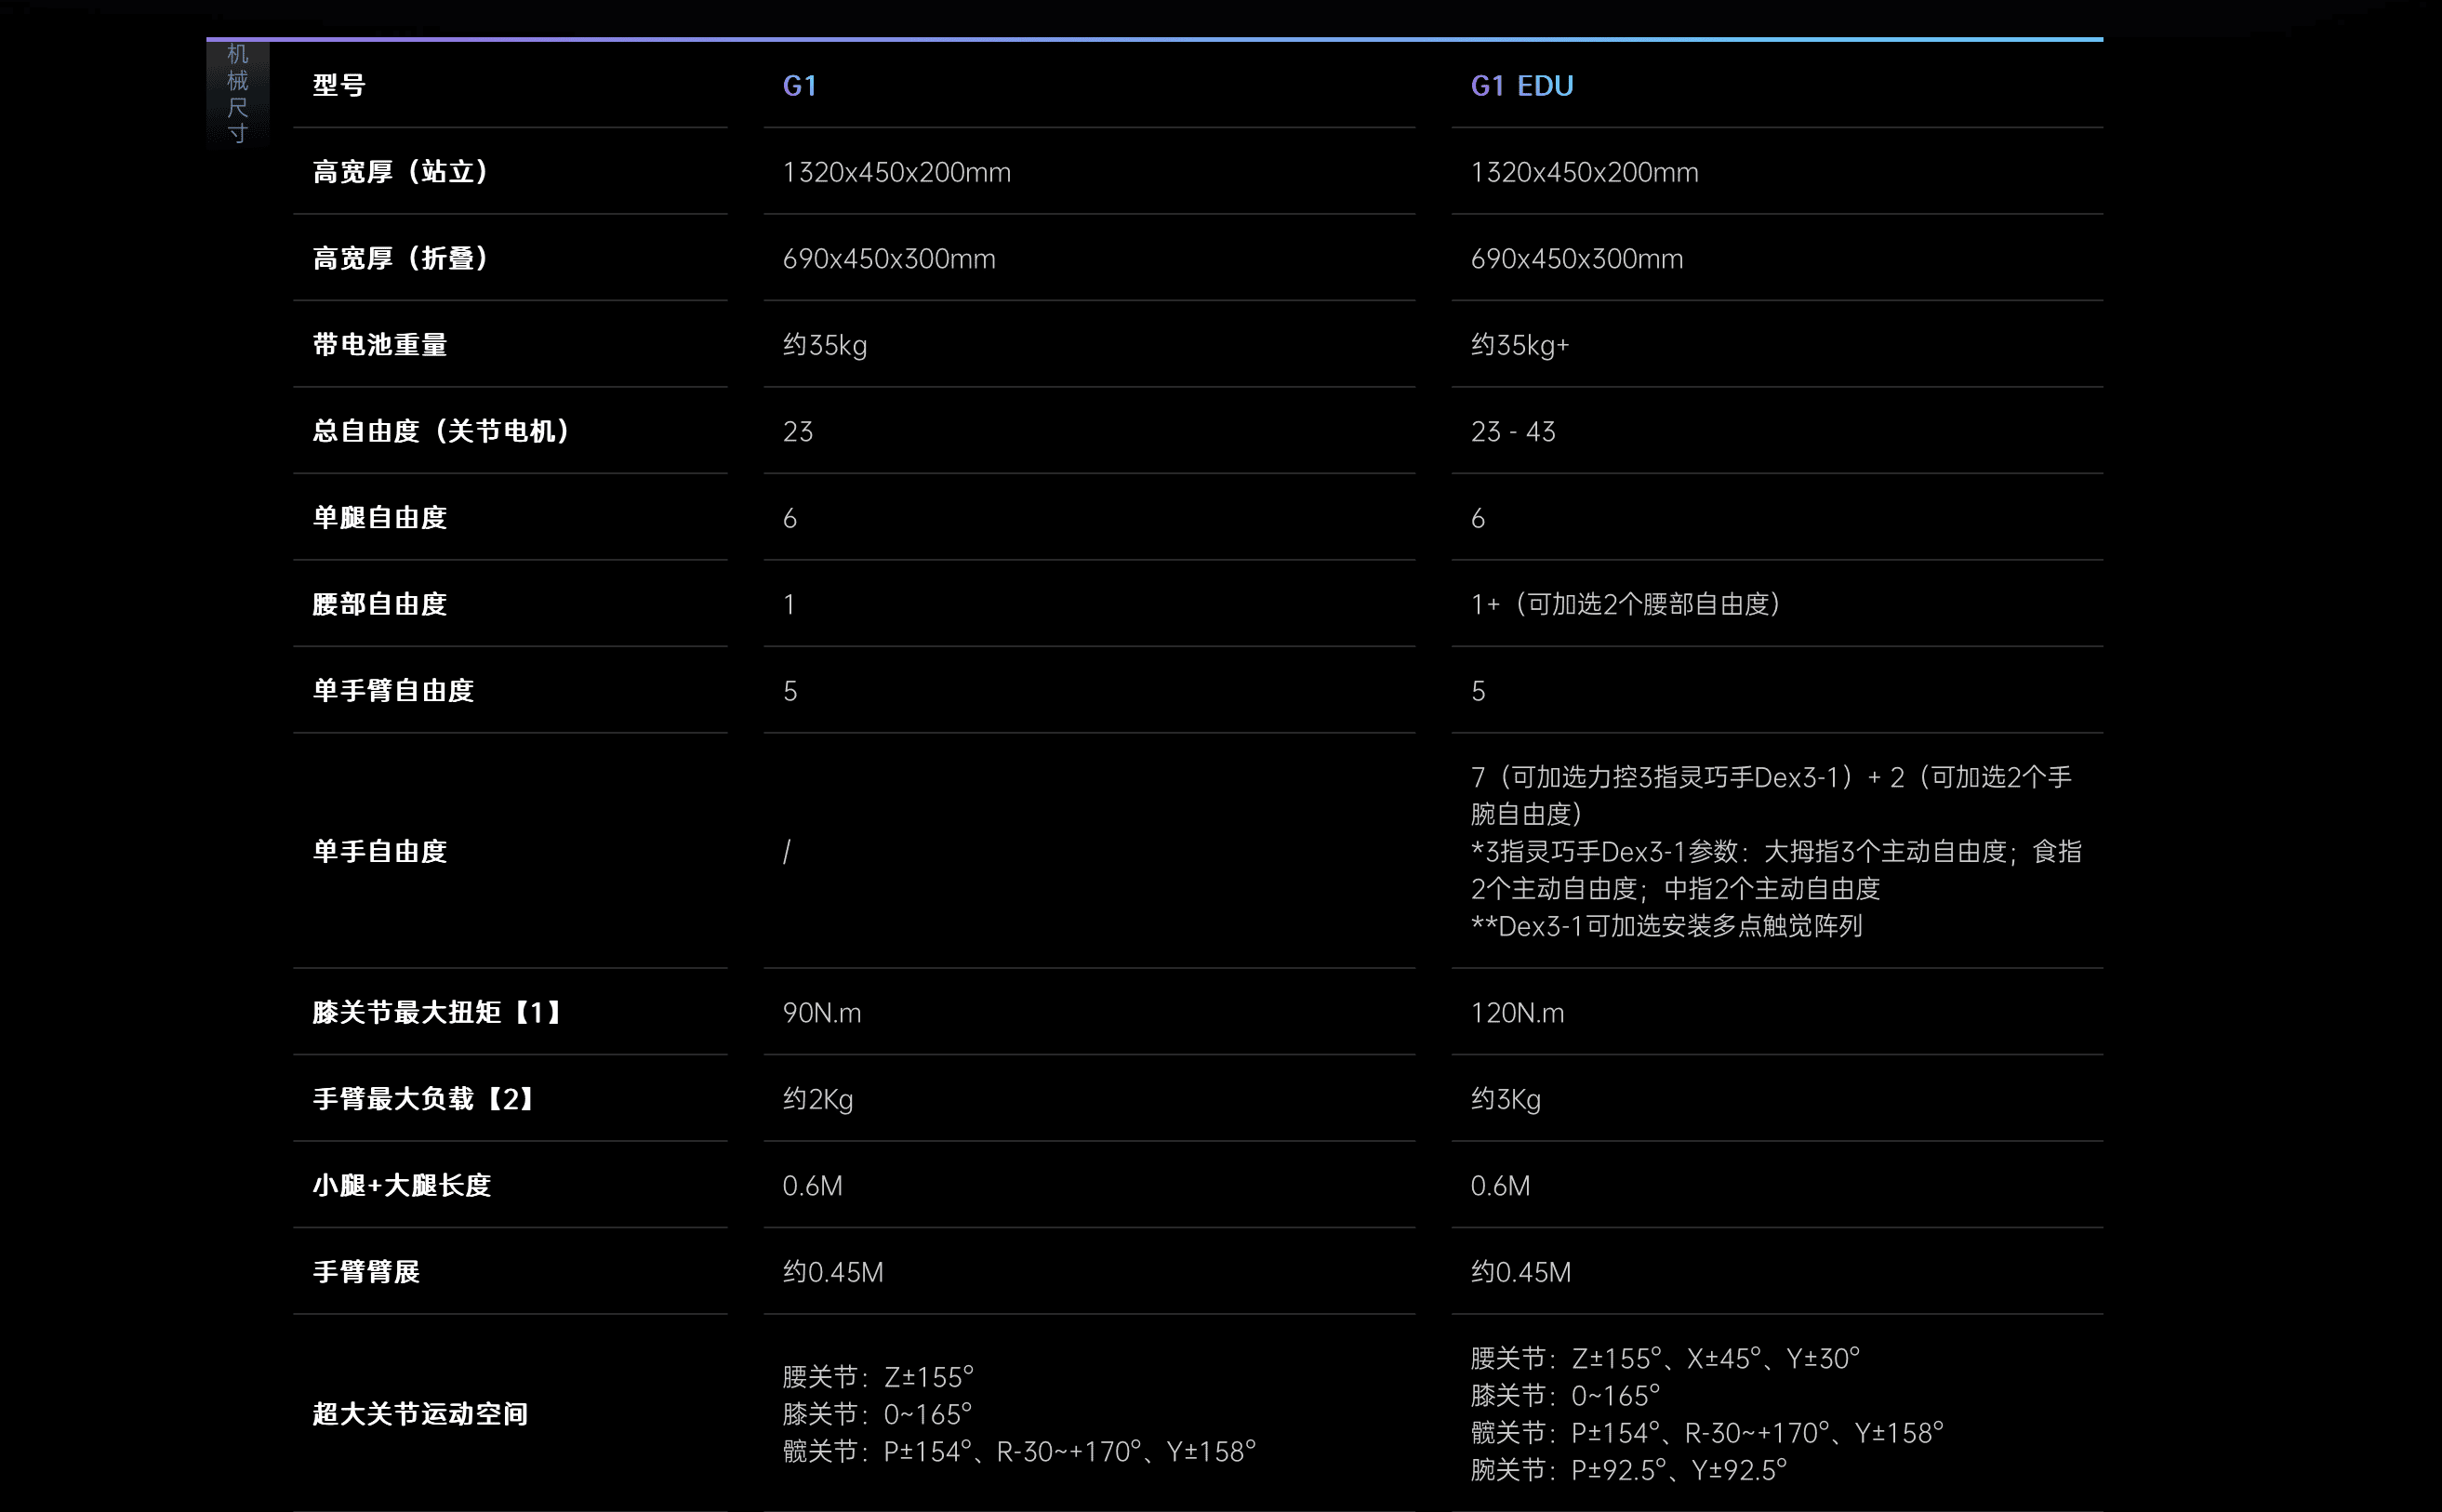The height and width of the screenshot is (1512, 2442).
Task: Click G1 EDU 膝关节：0~165° line
Action: point(1565,1395)
